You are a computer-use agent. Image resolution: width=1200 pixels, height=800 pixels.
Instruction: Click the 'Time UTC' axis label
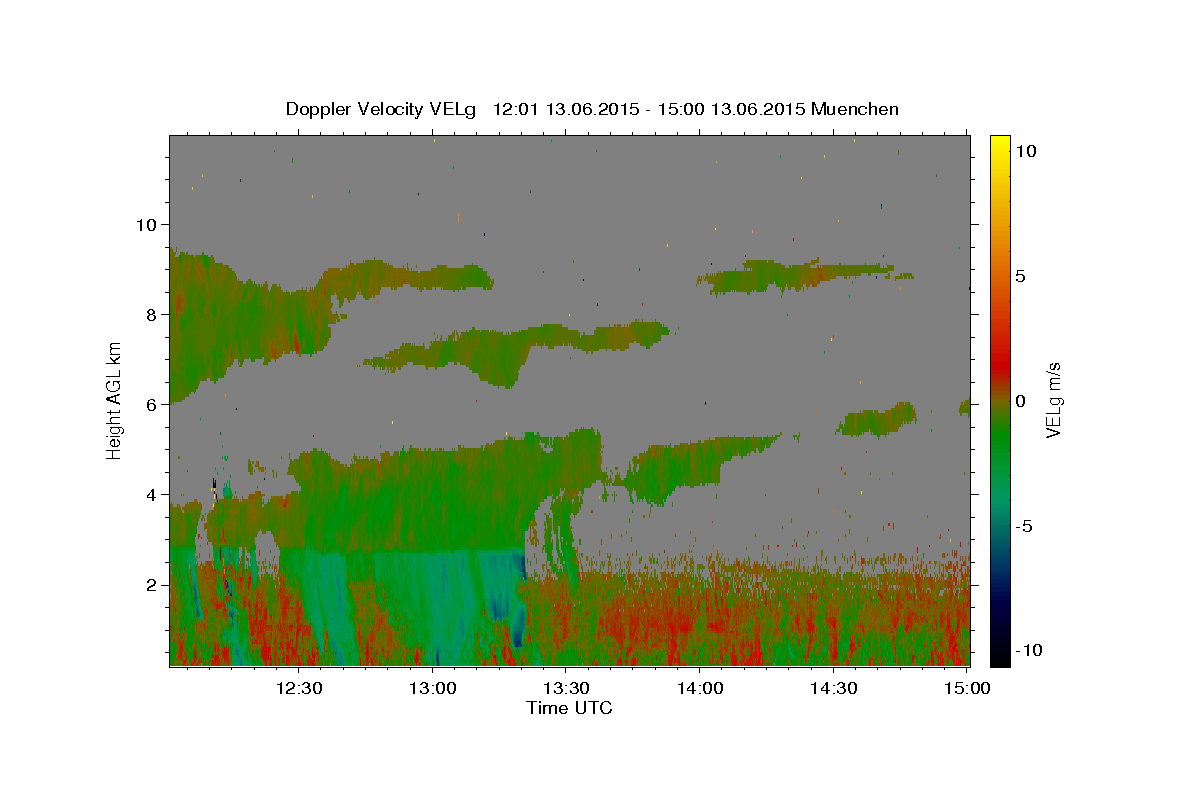[569, 708]
